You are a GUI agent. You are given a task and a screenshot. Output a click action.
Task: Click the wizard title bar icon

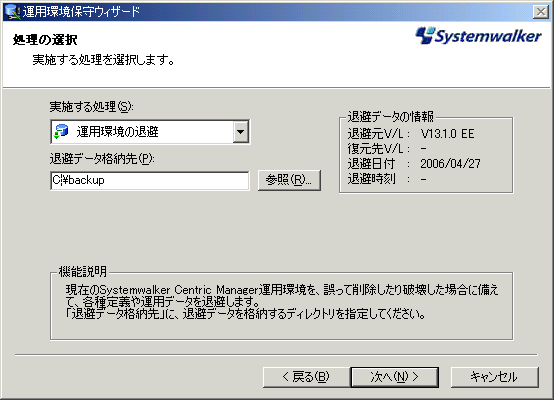13,12
